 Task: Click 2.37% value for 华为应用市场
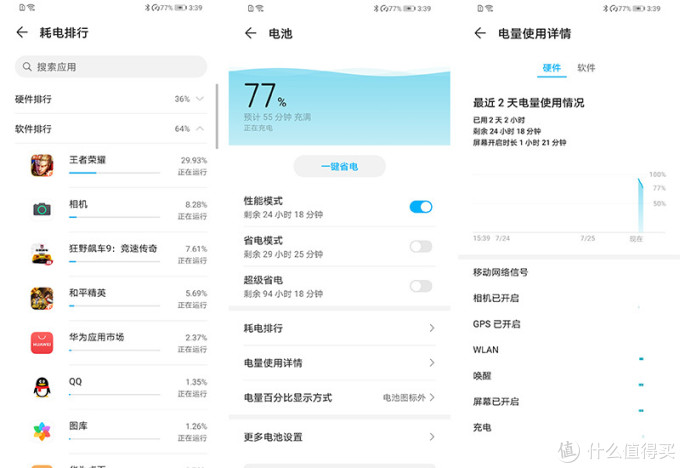(x=196, y=337)
